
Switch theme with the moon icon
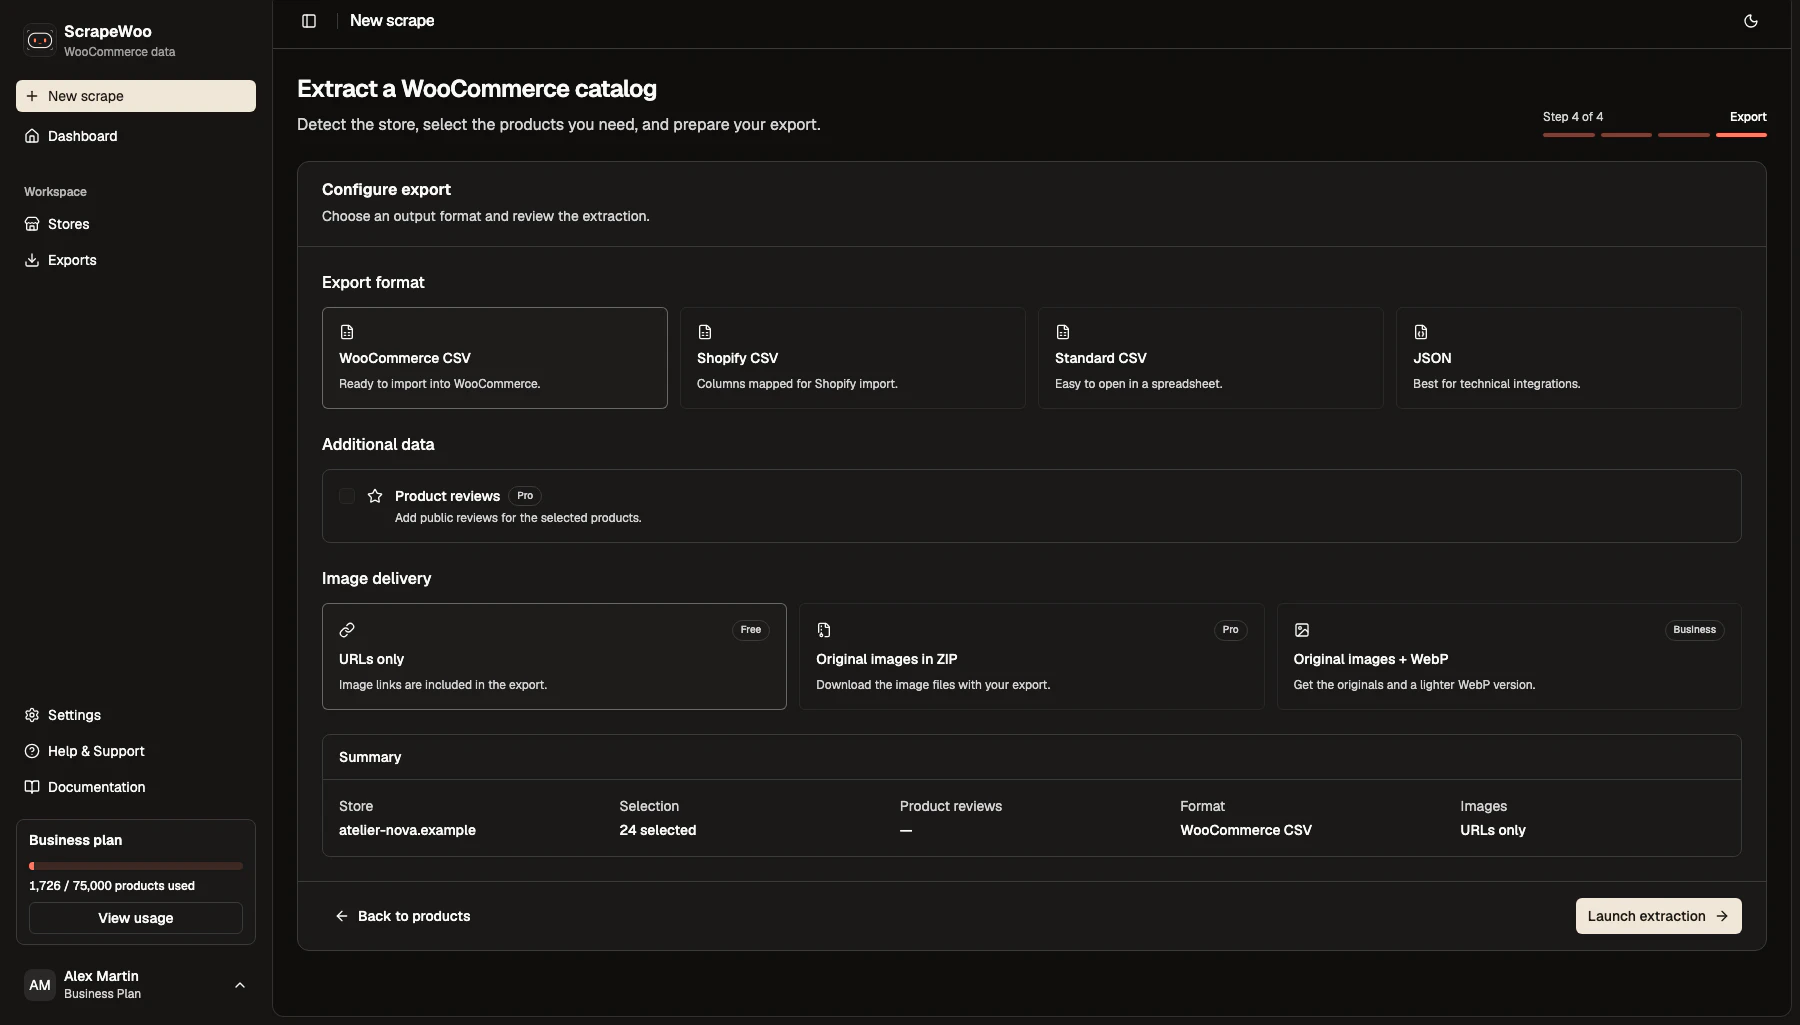point(1751,21)
